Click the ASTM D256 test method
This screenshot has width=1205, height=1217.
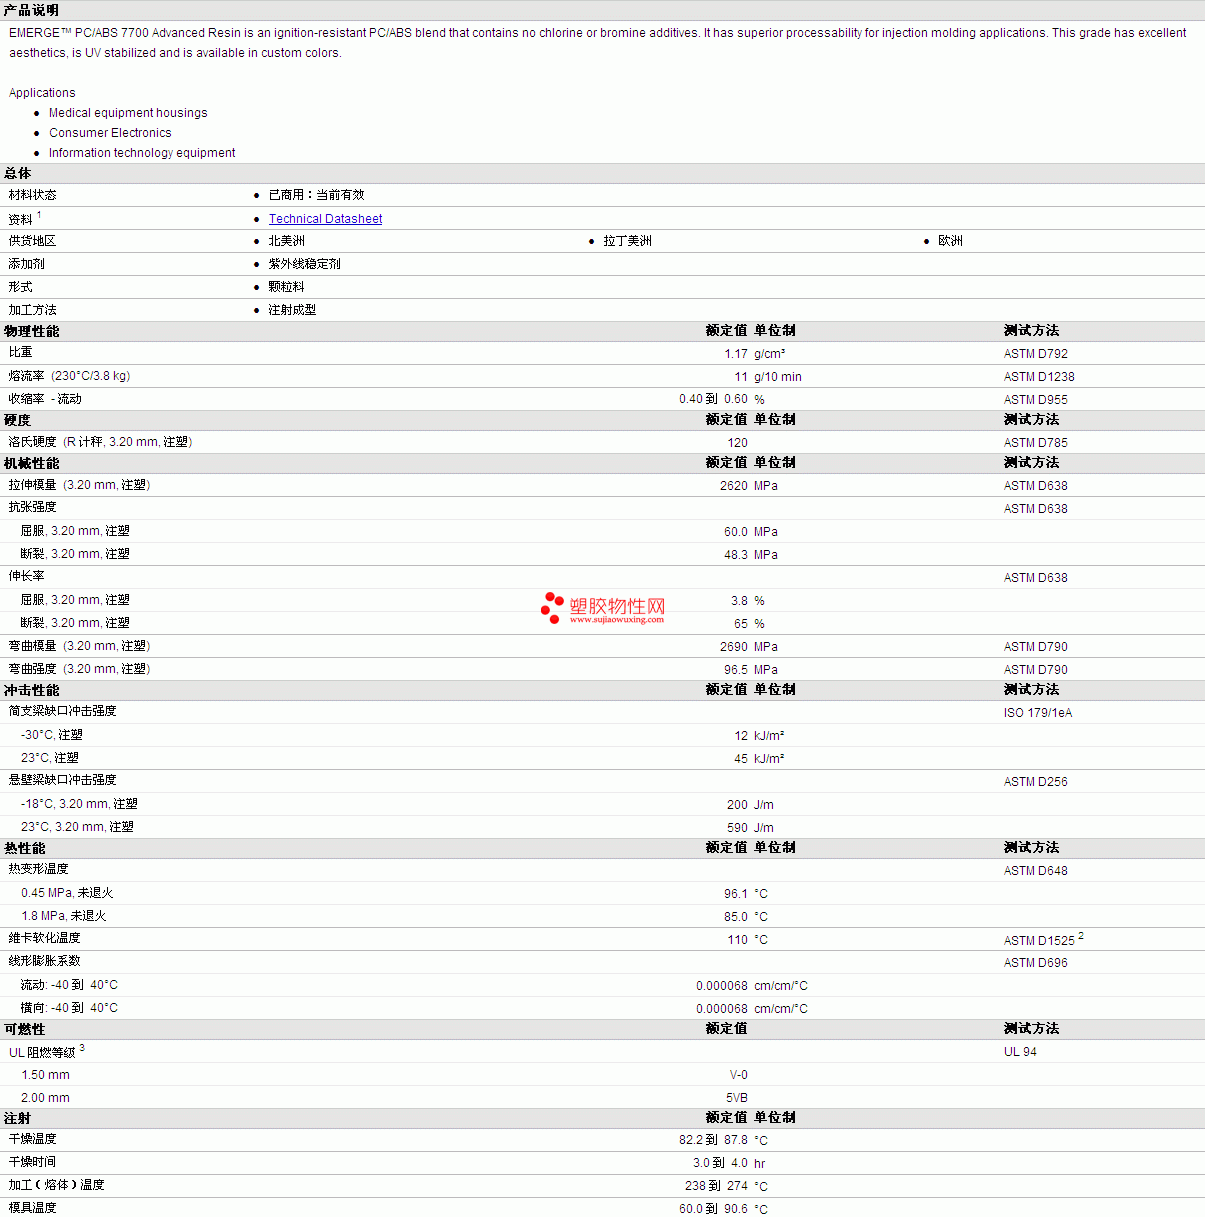click(x=1035, y=782)
